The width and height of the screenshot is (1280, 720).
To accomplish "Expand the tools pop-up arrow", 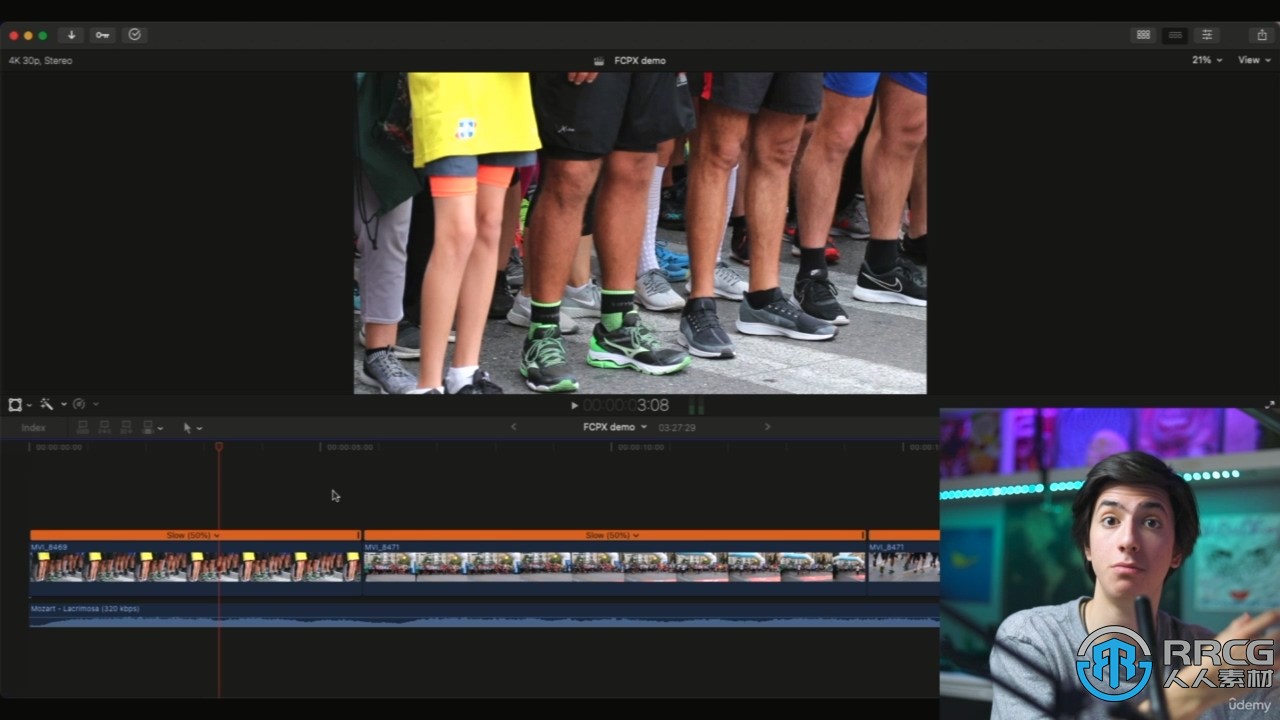I will [200, 429].
